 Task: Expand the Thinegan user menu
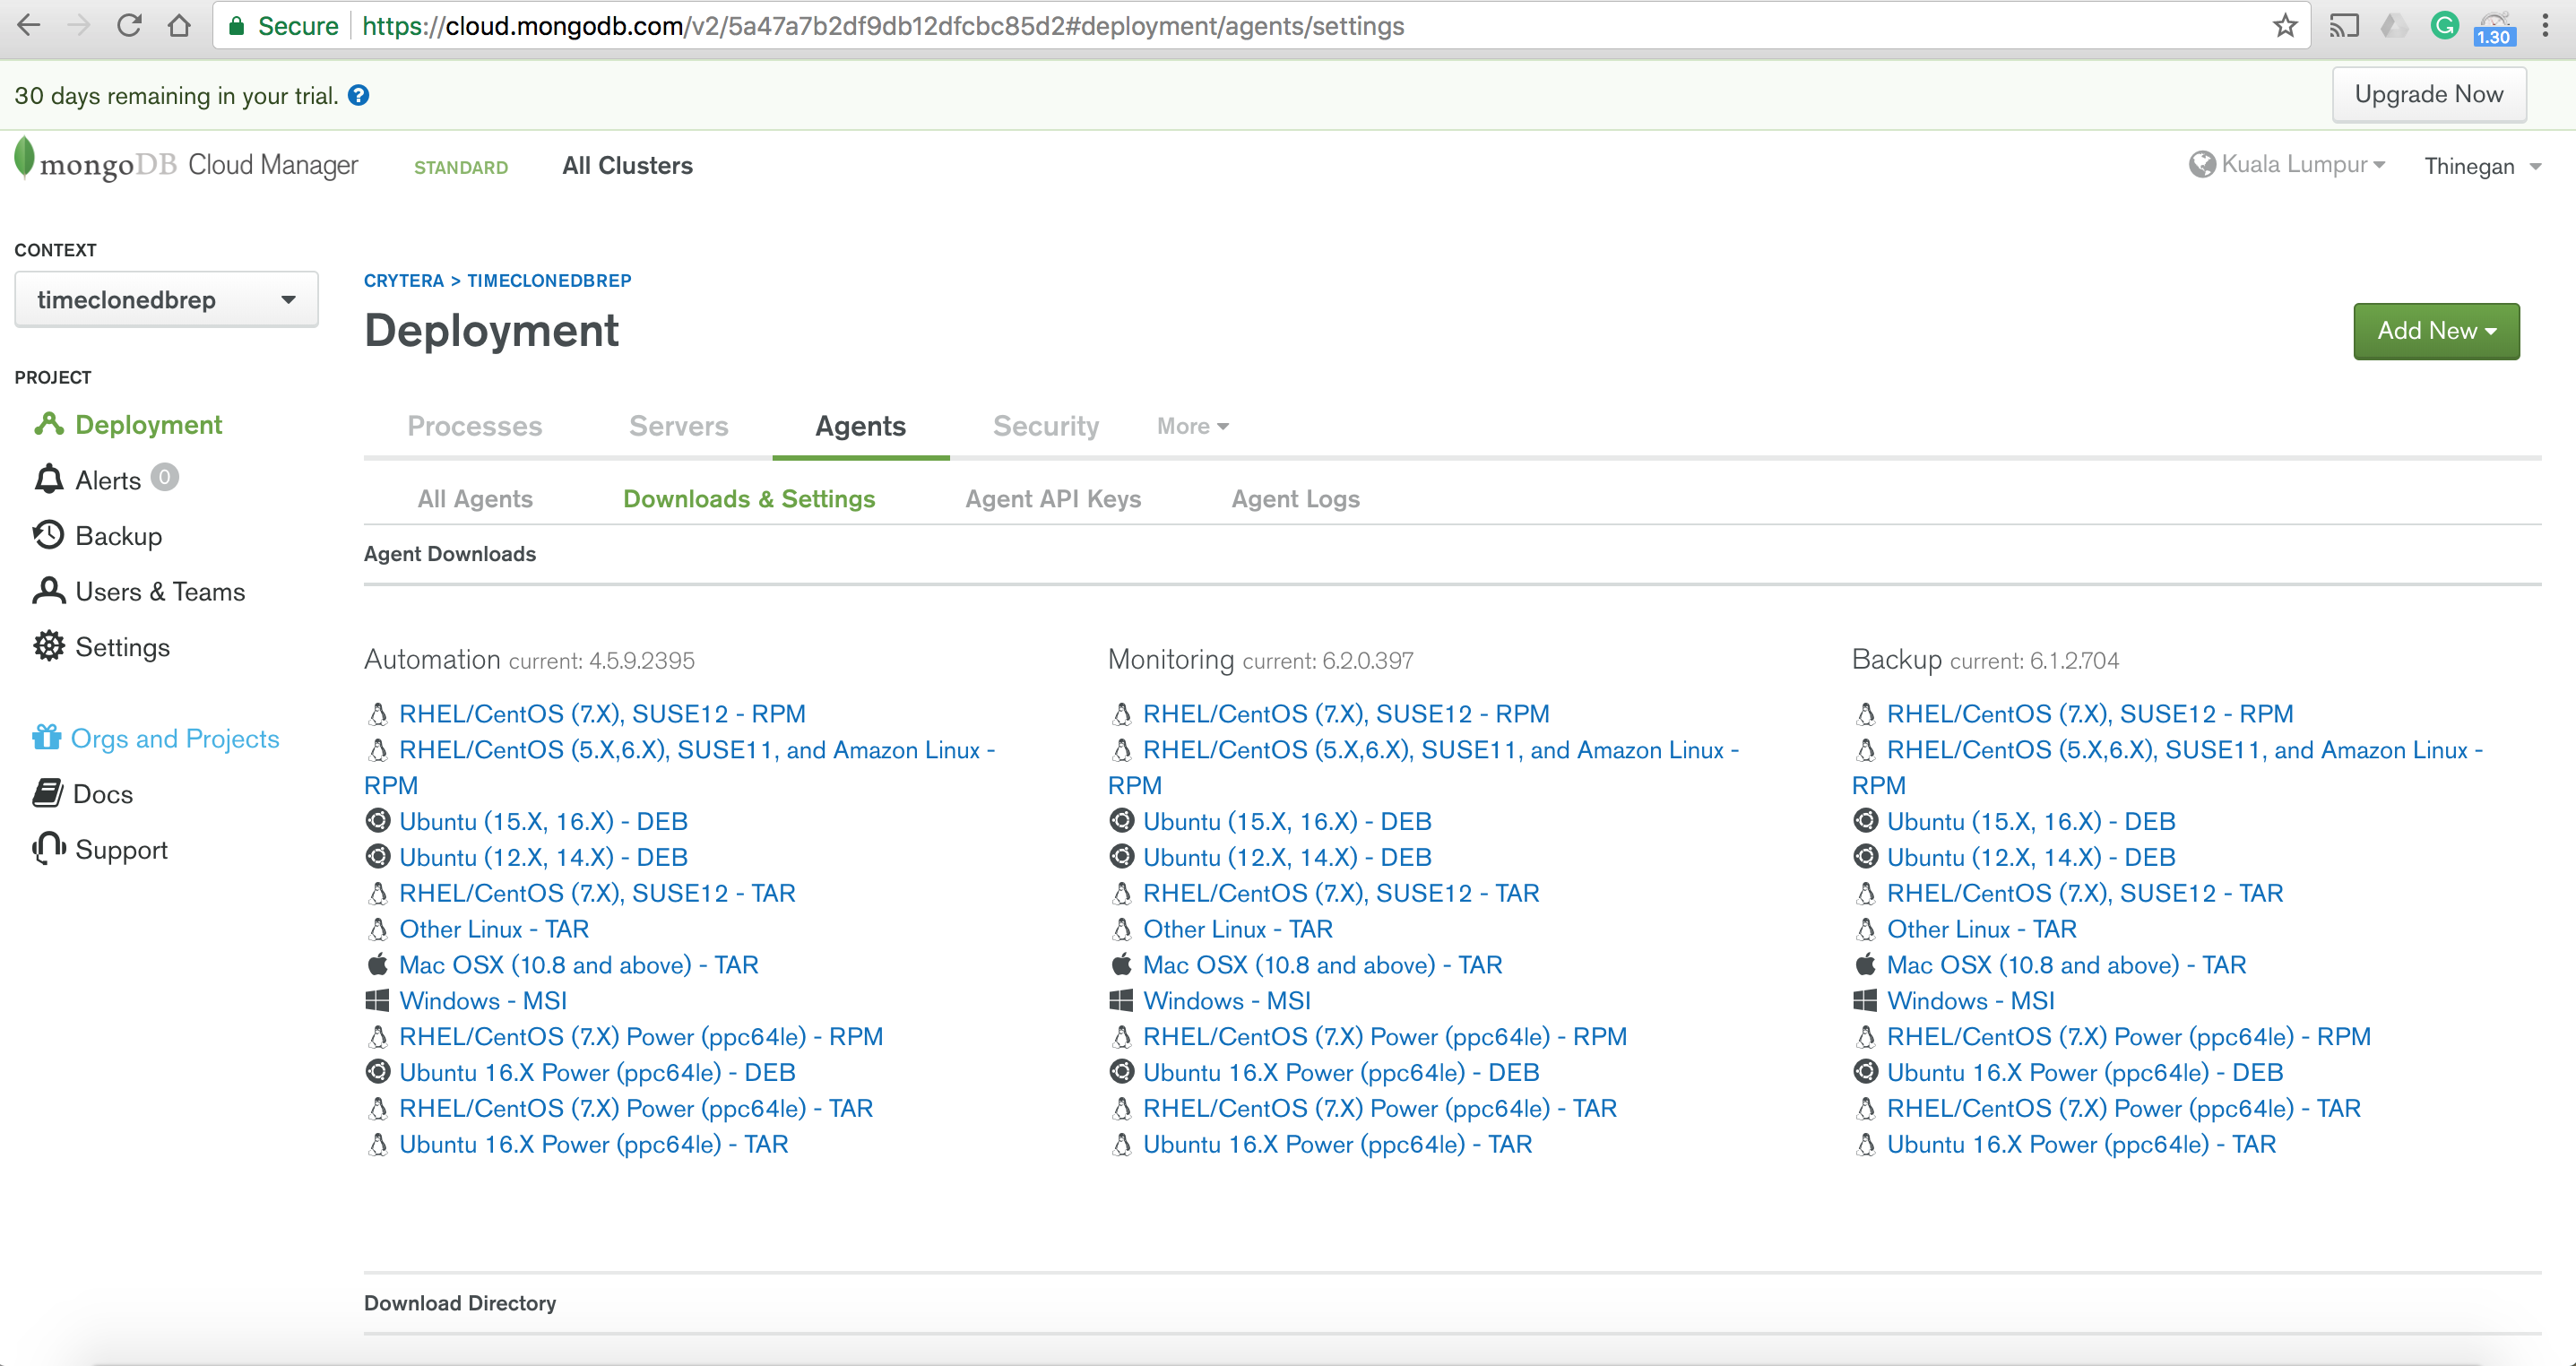[2481, 166]
